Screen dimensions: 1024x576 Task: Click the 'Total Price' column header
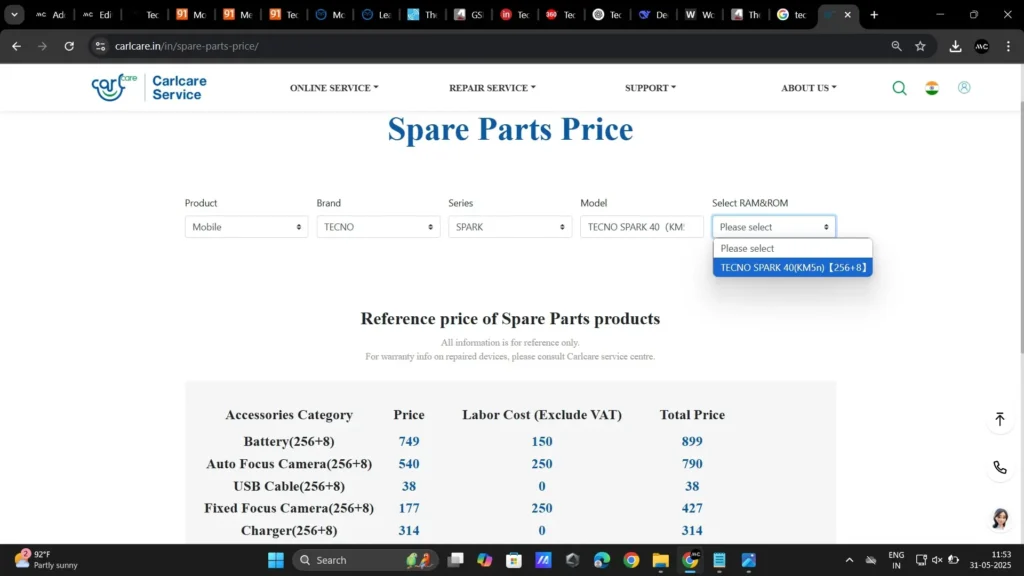coord(692,415)
